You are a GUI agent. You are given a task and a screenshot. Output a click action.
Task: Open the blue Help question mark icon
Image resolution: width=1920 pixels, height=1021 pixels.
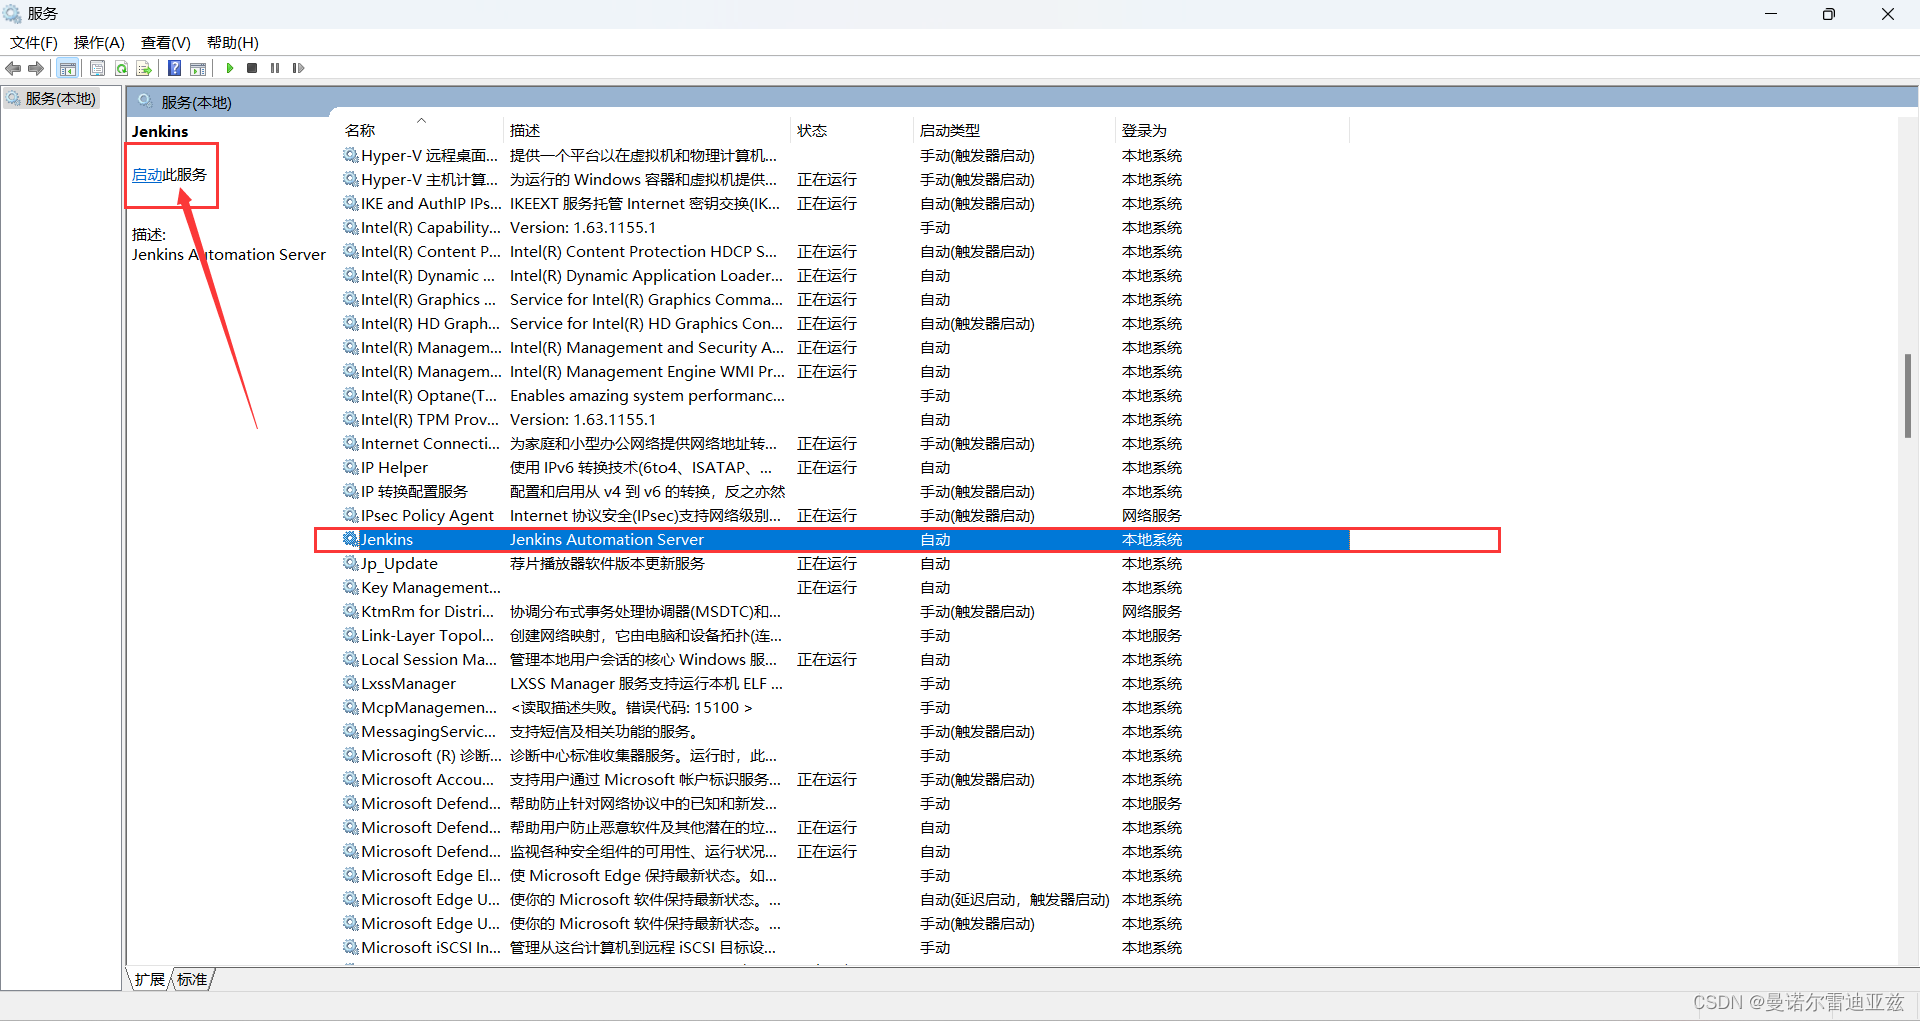click(174, 68)
